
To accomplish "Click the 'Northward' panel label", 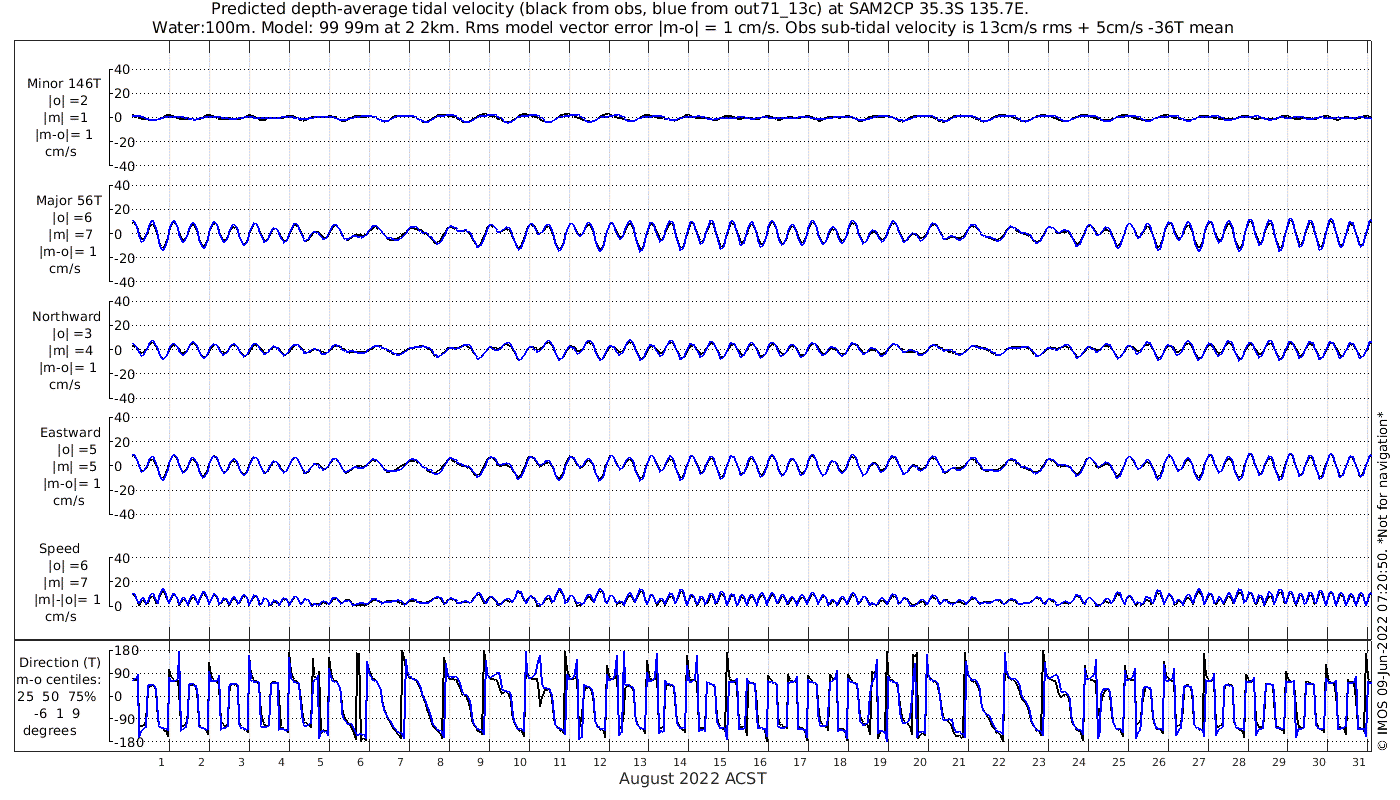I will click(67, 316).
